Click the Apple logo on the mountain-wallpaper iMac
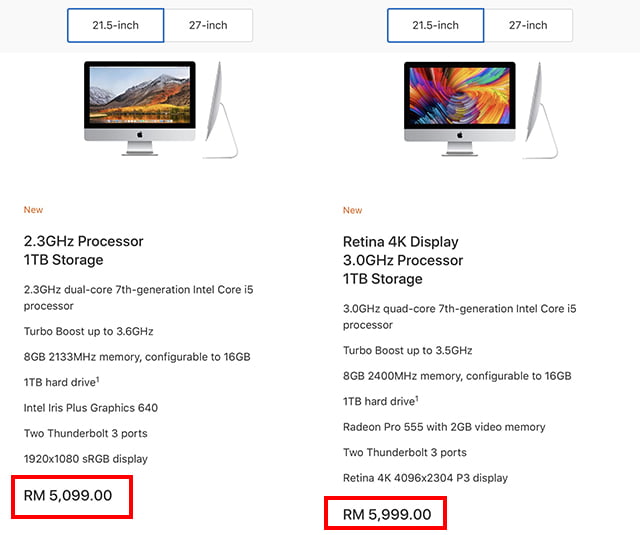This screenshot has width=640, height=535. coord(140,135)
